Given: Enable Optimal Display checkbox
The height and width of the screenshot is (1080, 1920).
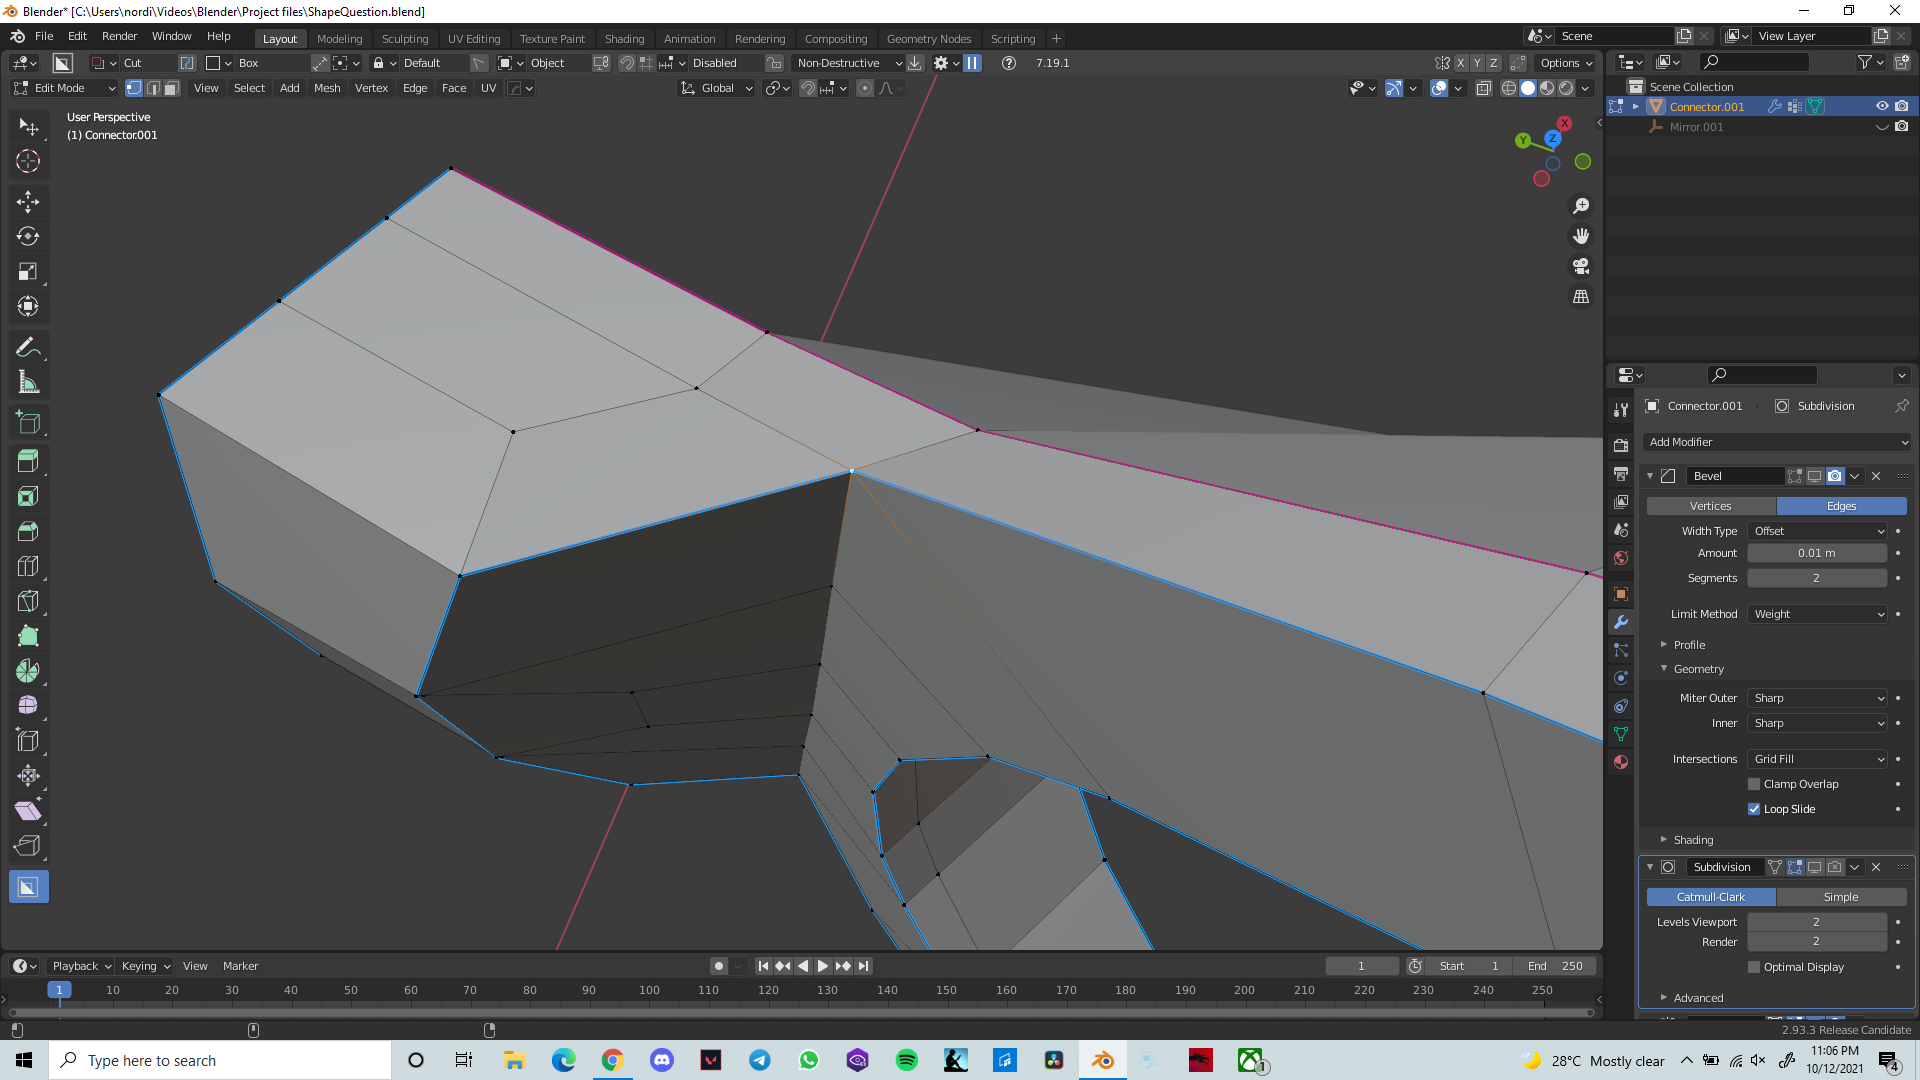Looking at the screenshot, I should point(1754,967).
